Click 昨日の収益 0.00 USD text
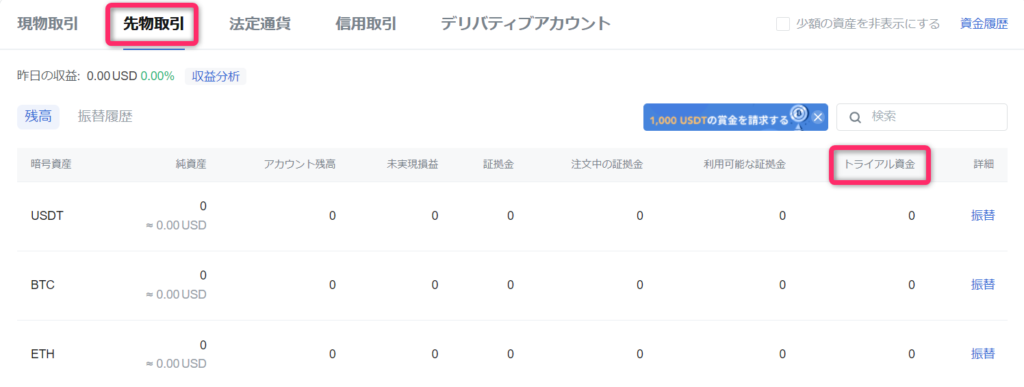Image resolution: width=1024 pixels, height=387 pixels. point(76,76)
